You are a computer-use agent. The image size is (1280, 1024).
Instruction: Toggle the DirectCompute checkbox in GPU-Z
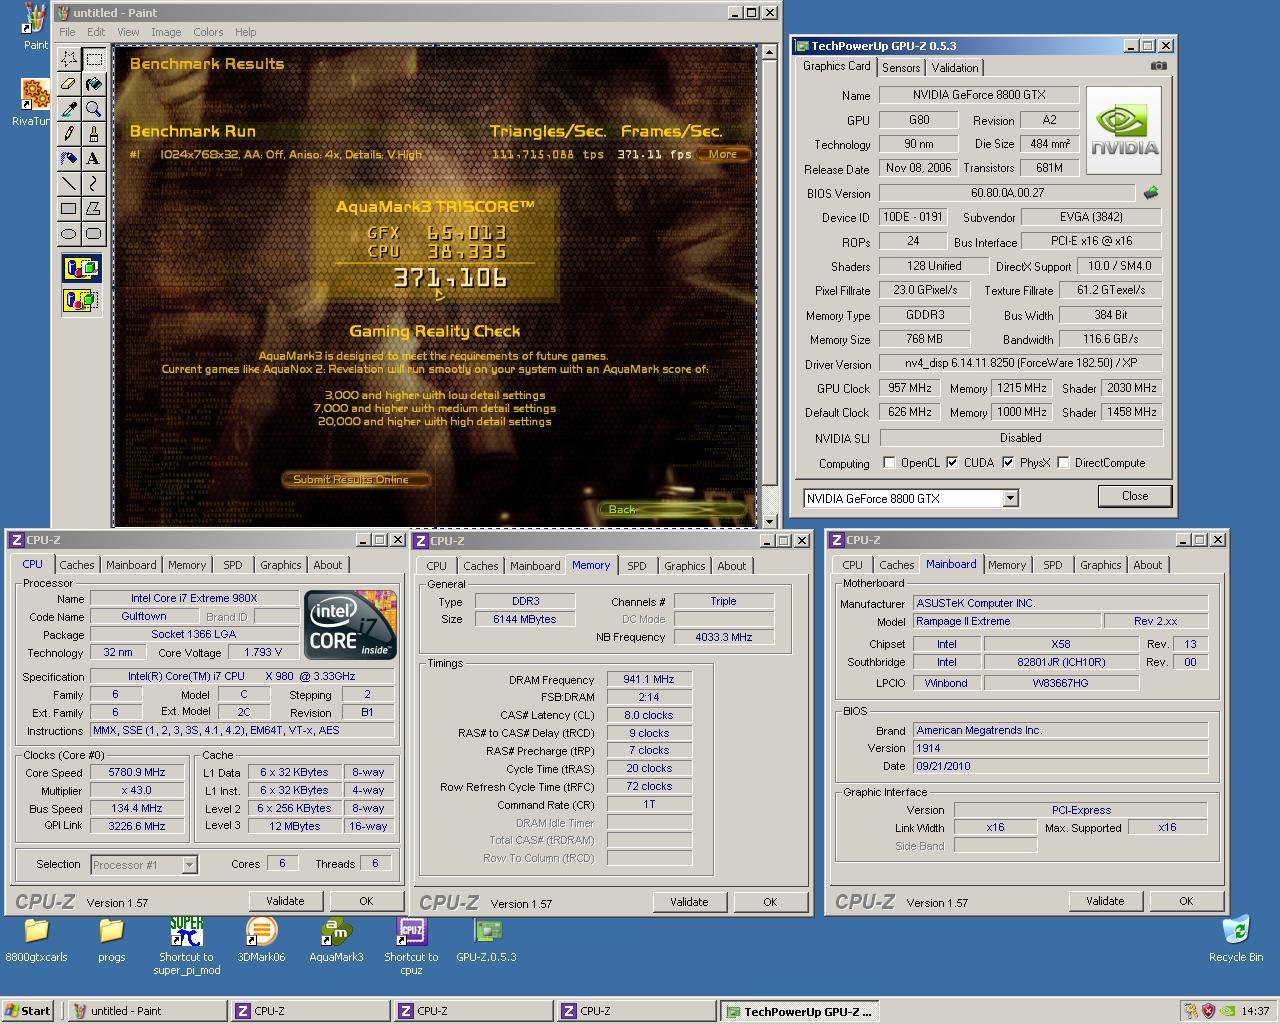1063,463
